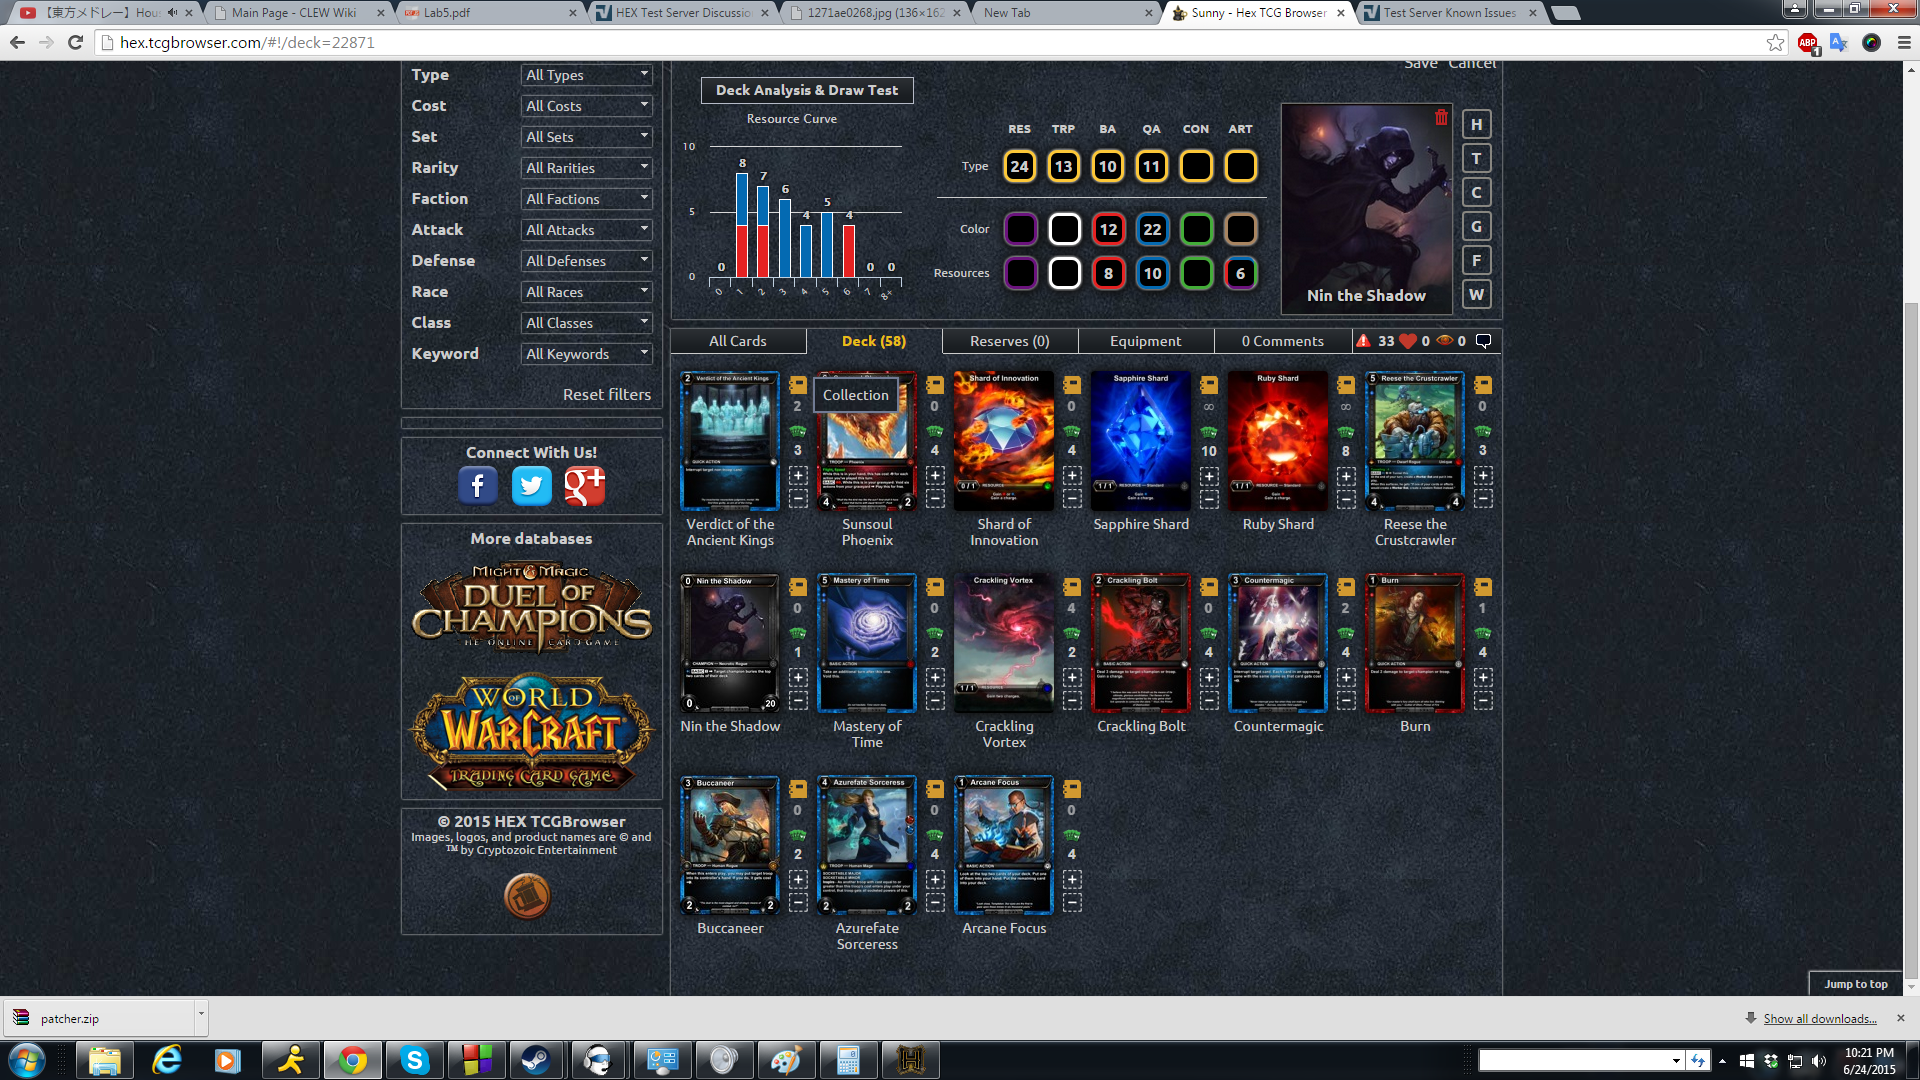
Task: Open the Set filter dropdown
Action: pyautogui.click(x=587, y=137)
